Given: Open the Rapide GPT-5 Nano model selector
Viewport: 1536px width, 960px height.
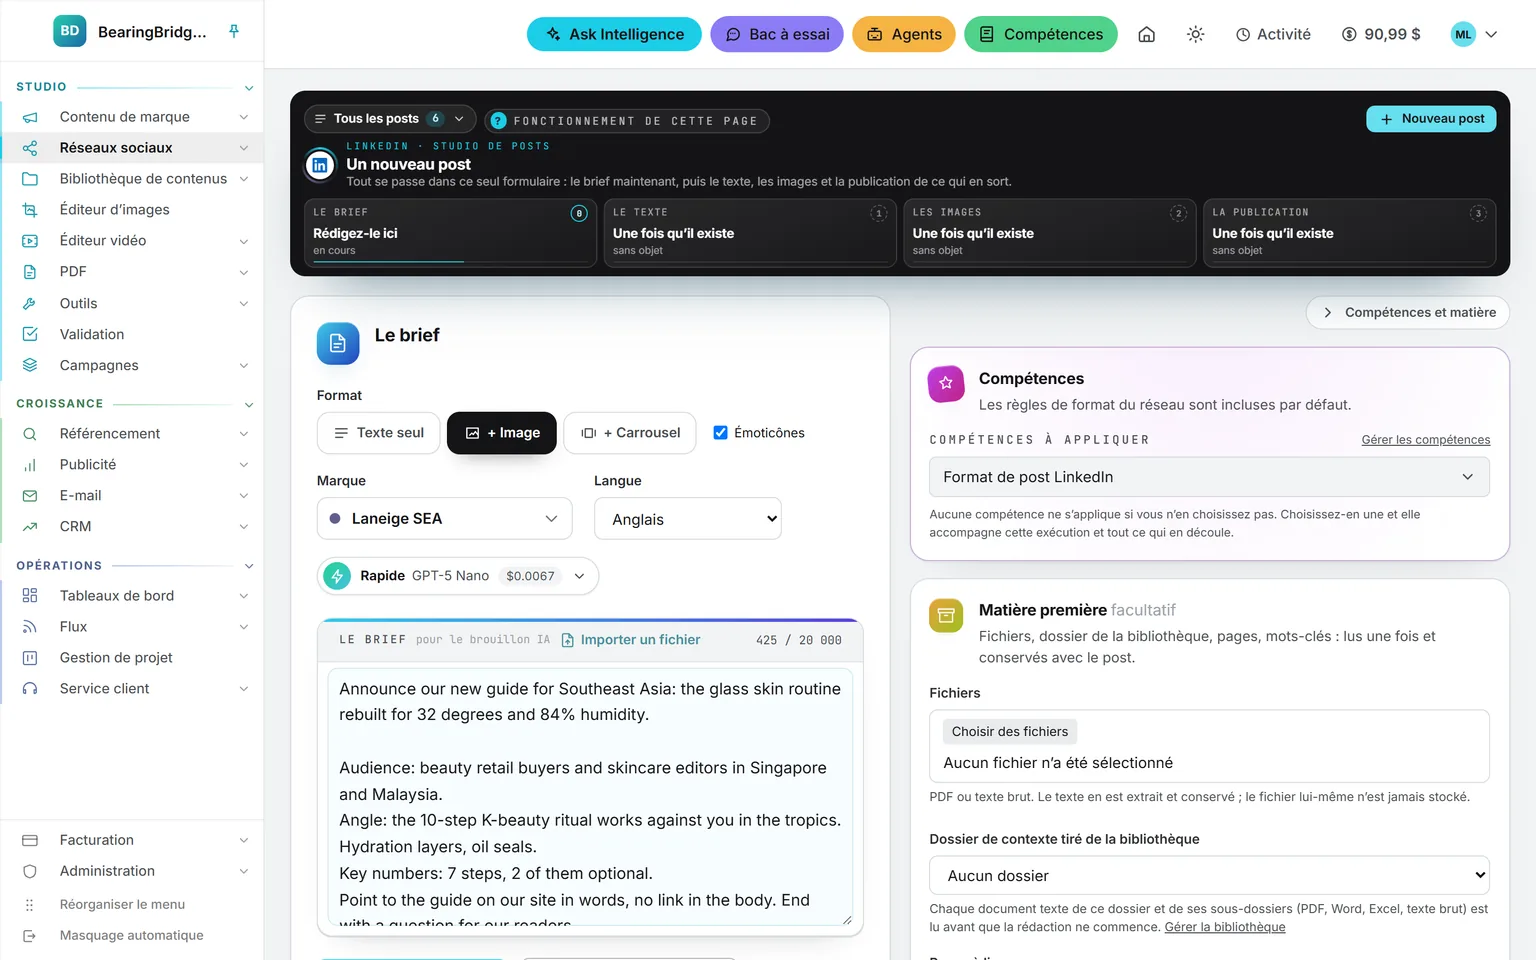Looking at the screenshot, I should coord(458,576).
